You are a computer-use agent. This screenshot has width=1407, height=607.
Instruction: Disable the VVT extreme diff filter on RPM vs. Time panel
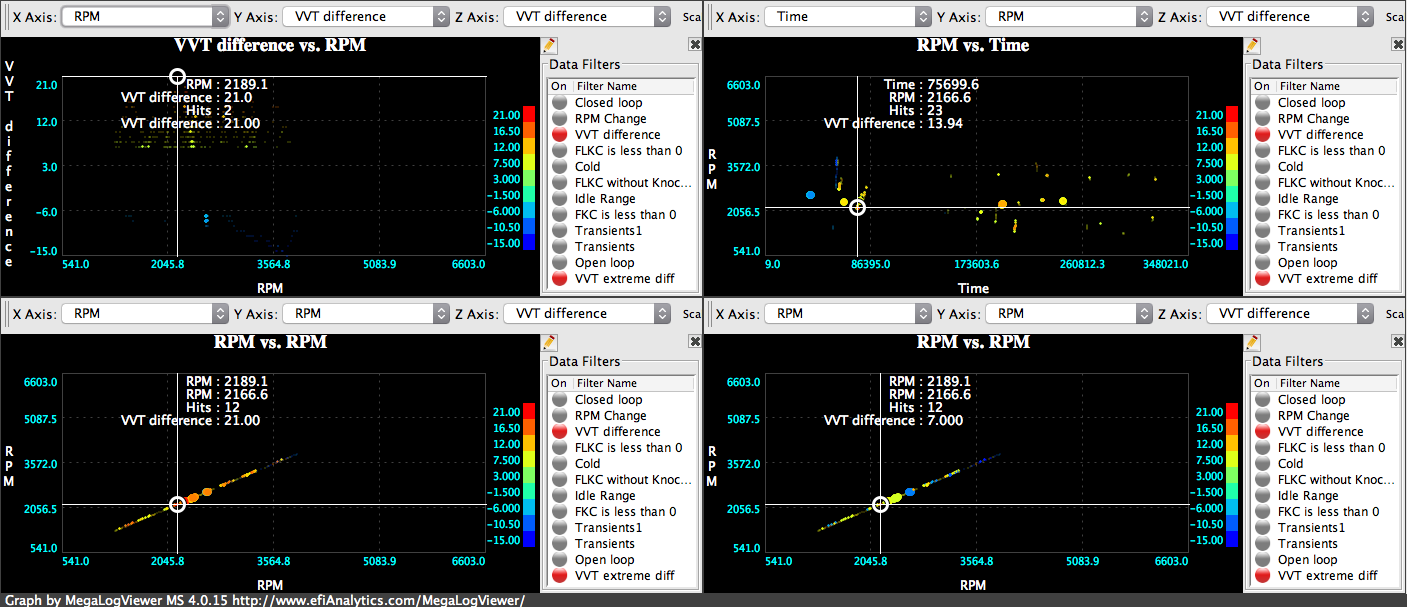coord(1262,278)
